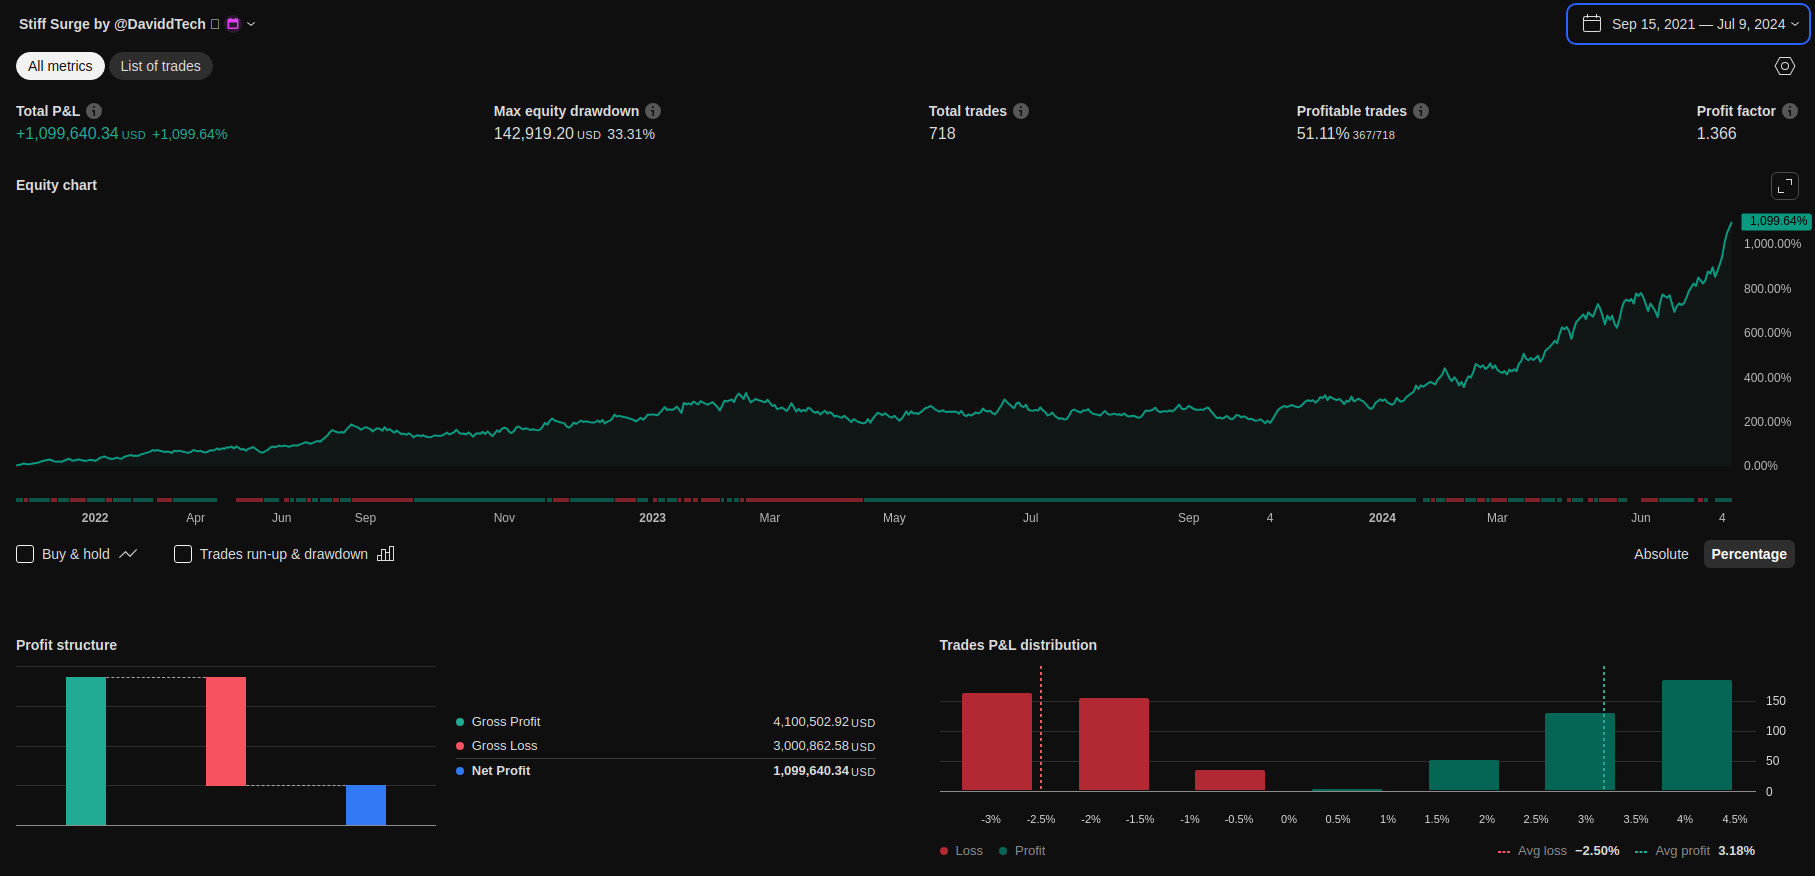Switch equity chart to Absolute
Screen dimensions: 1815x876
[1661, 554]
